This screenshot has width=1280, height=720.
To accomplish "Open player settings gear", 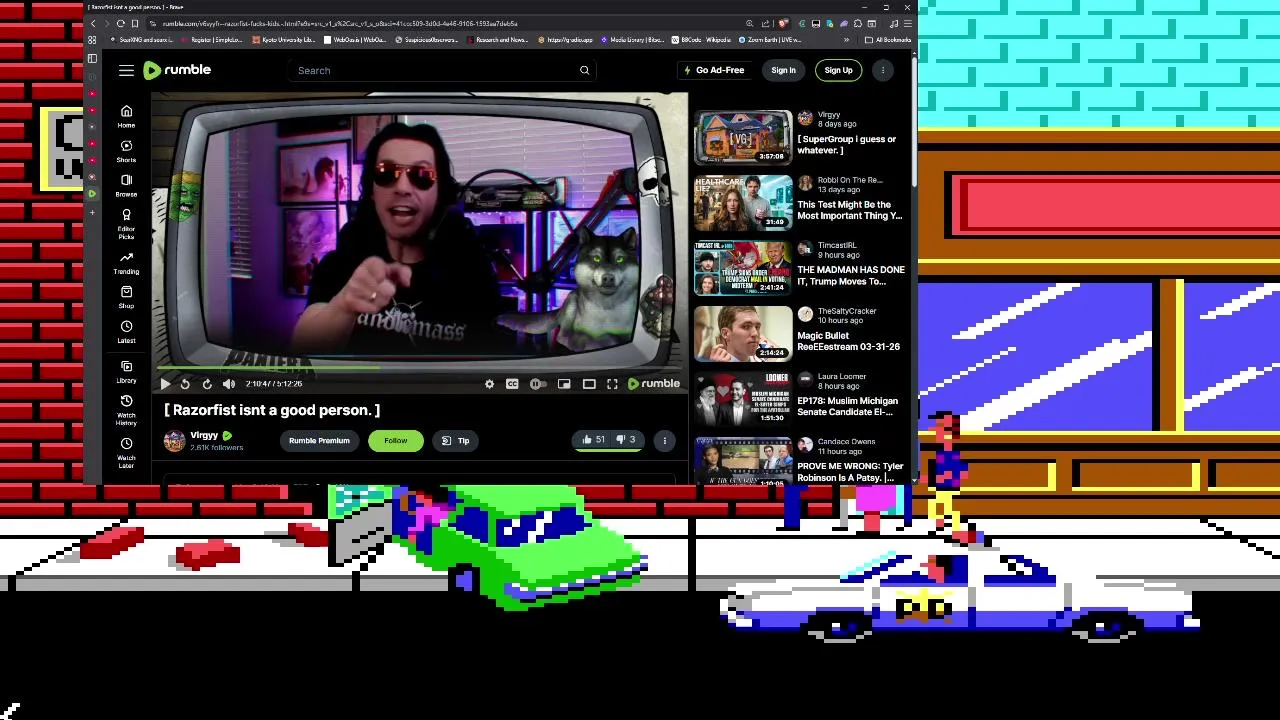I will point(489,384).
